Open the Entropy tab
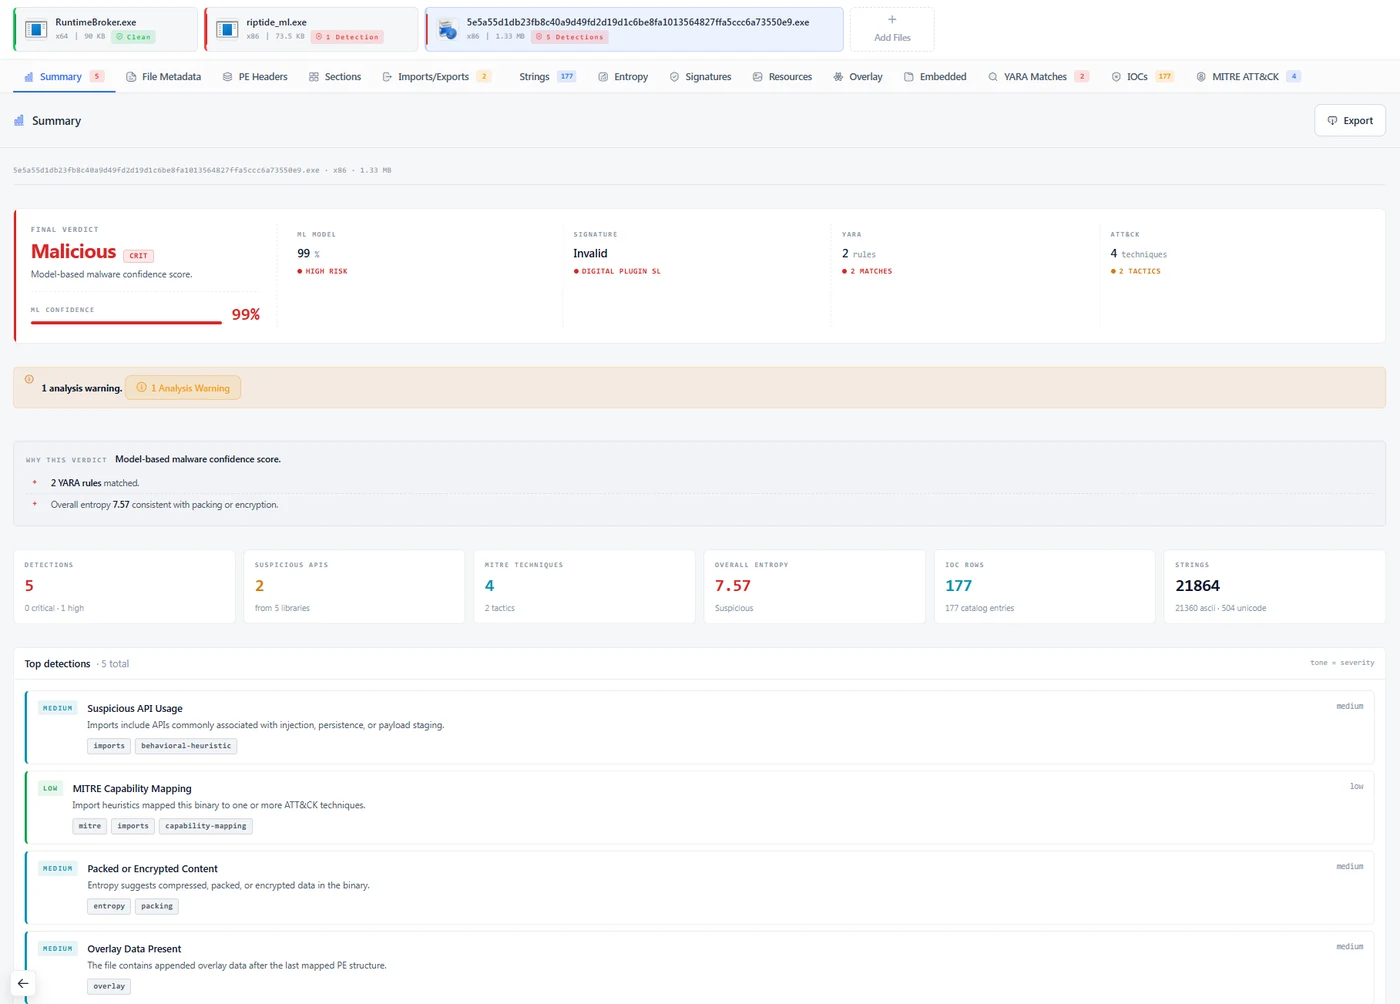The image size is (1400, 1004). (x=623, y=76)
